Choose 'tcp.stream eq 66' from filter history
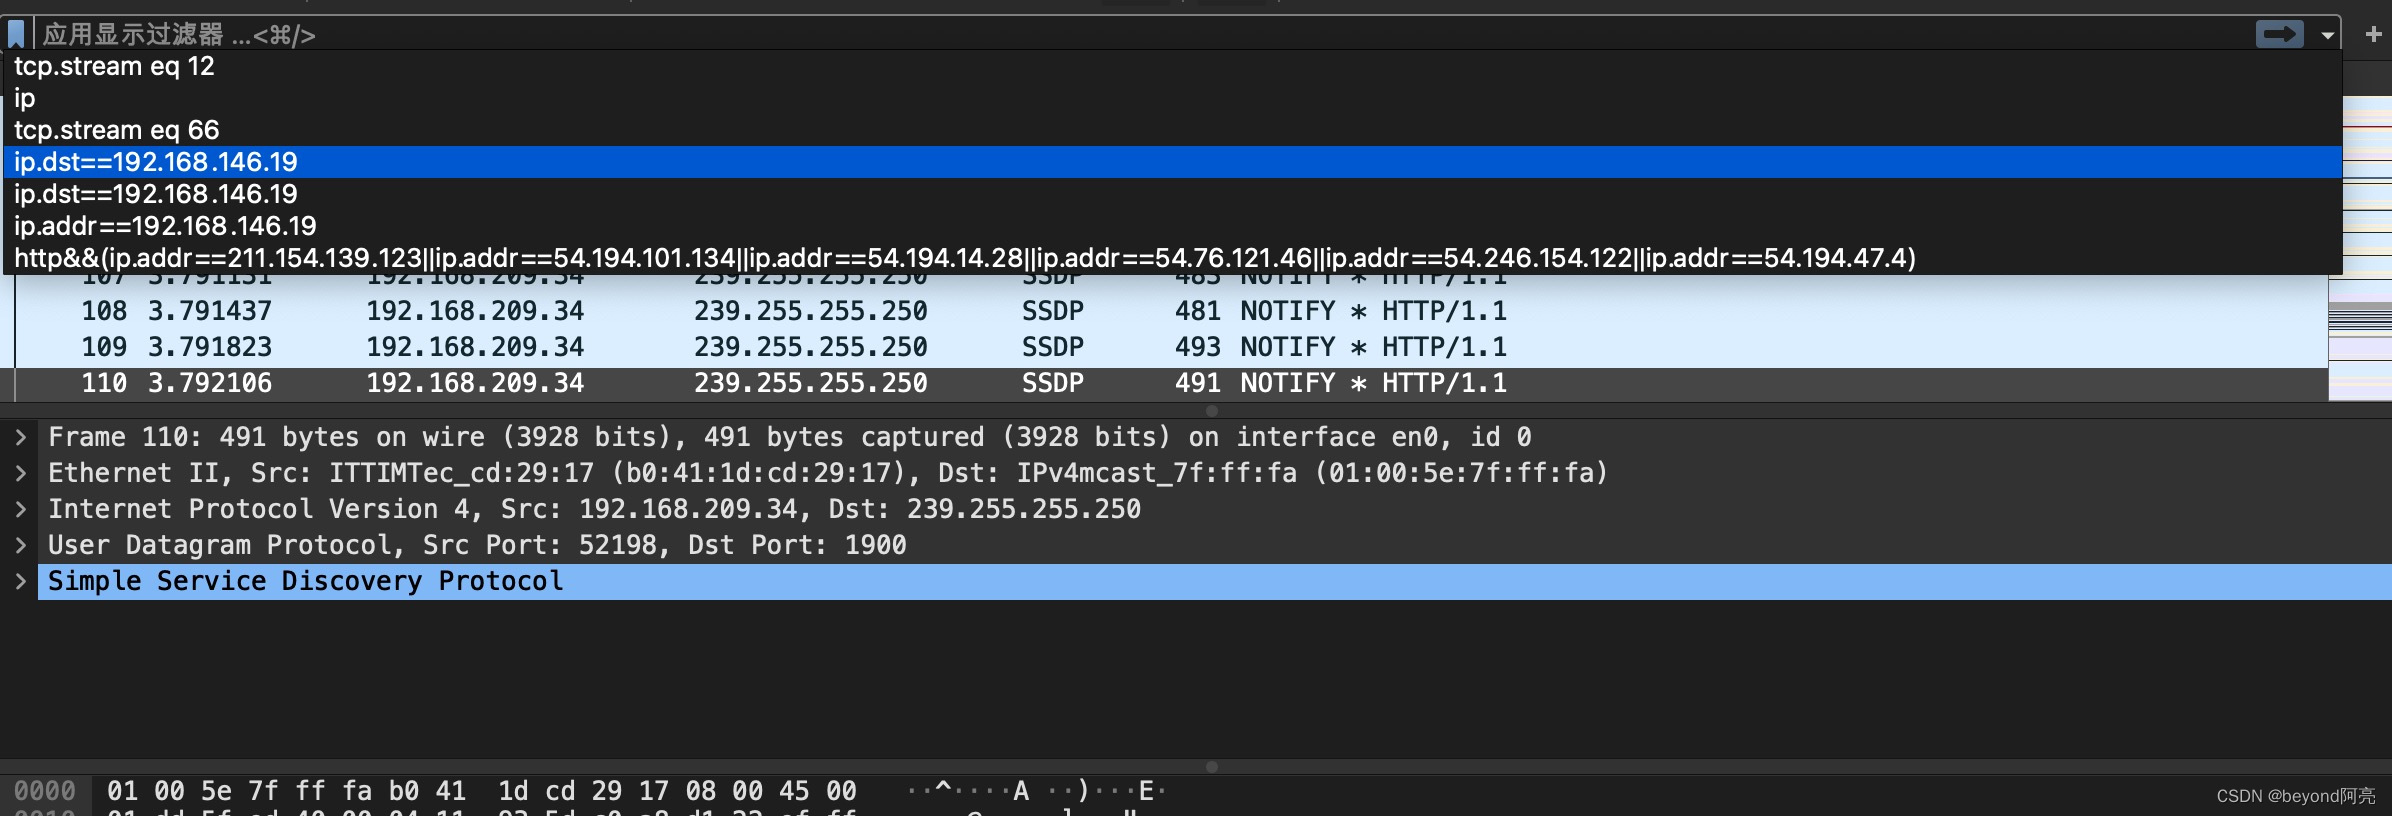This screenshot has width=2392, height=816. click(x=1173, y=130)
